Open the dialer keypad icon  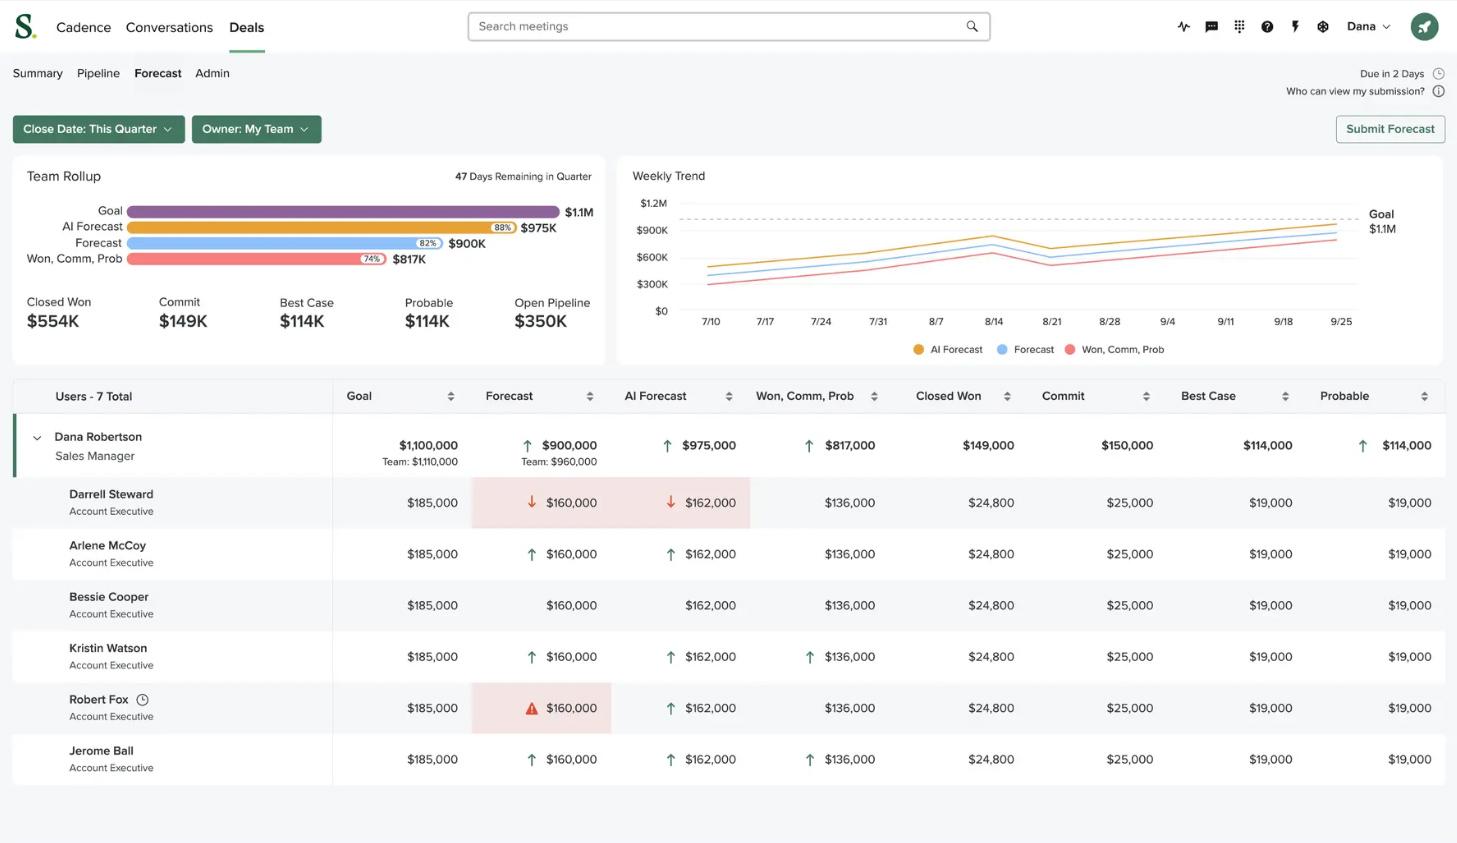[1239, 27]
